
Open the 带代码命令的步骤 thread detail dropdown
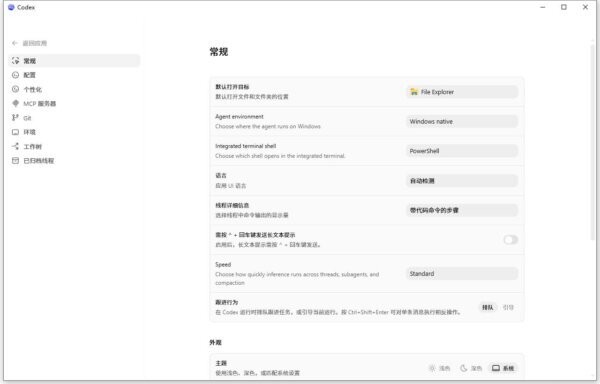coord(462,210)
